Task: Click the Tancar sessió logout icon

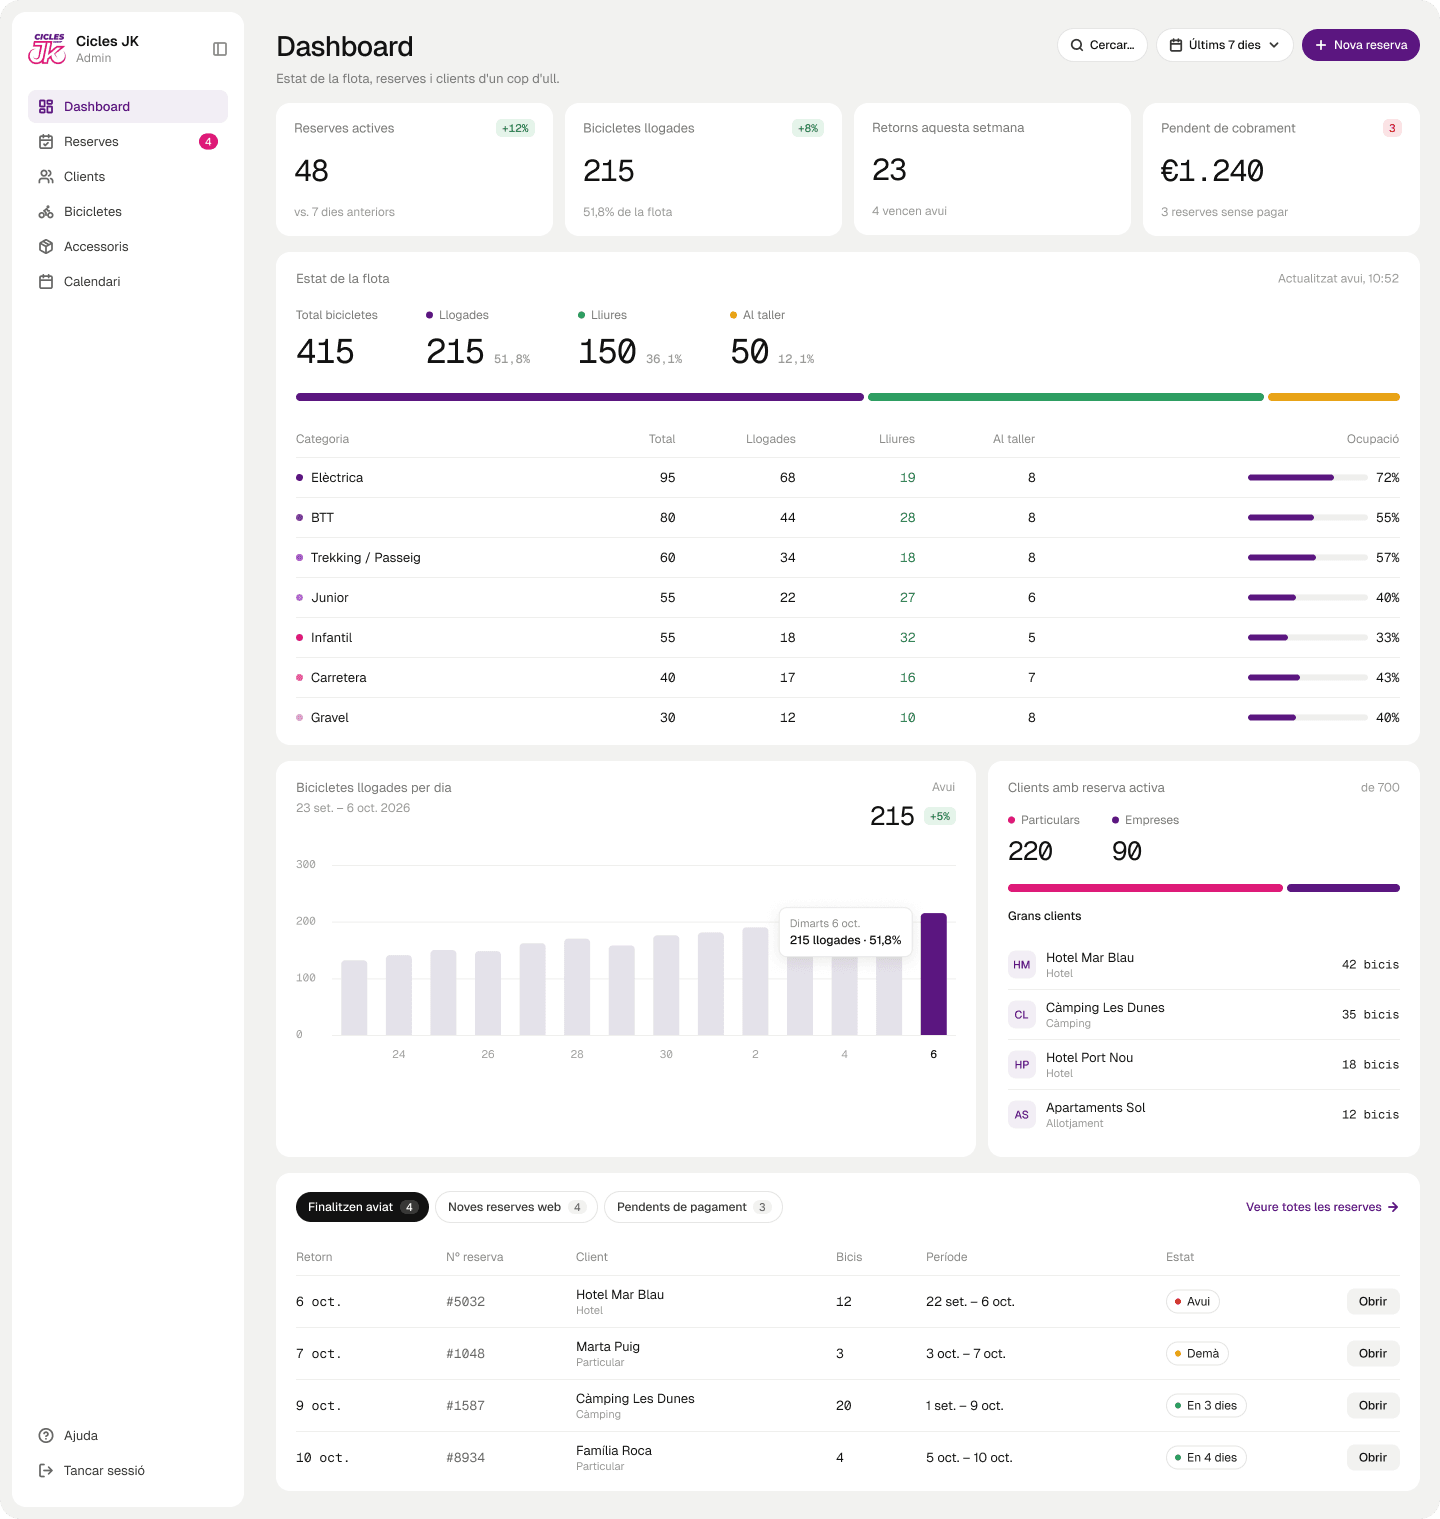Action: coord(46,1471)
